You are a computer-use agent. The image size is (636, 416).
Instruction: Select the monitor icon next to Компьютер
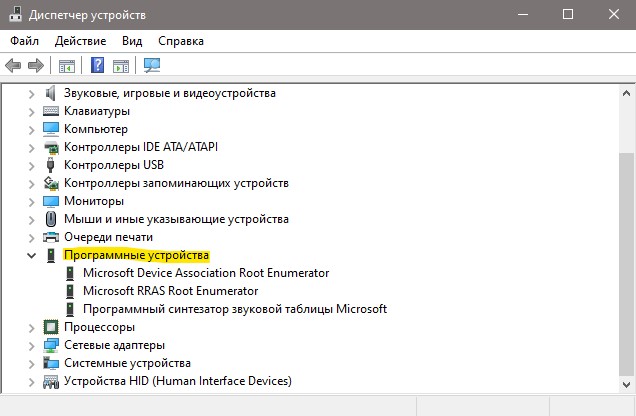tap(51, 129)
